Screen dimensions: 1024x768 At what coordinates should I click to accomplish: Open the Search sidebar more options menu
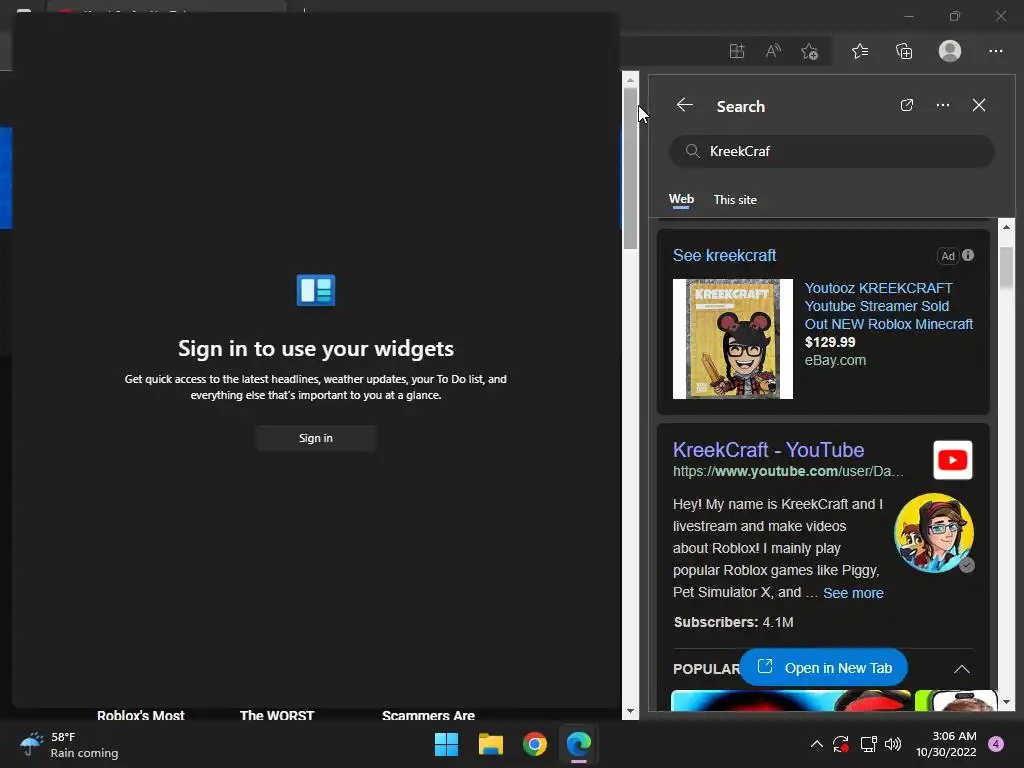942,105
